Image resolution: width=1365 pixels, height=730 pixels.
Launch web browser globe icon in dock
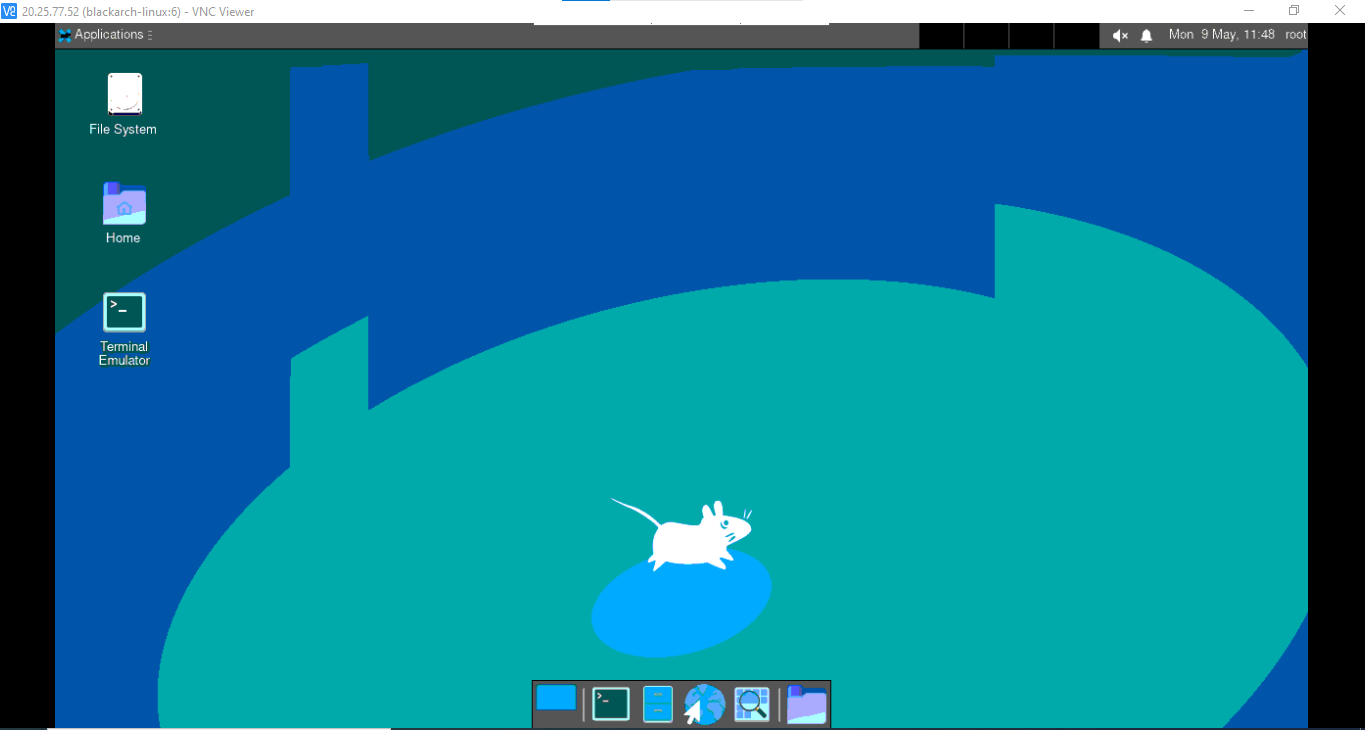click(x=704, y=704)
